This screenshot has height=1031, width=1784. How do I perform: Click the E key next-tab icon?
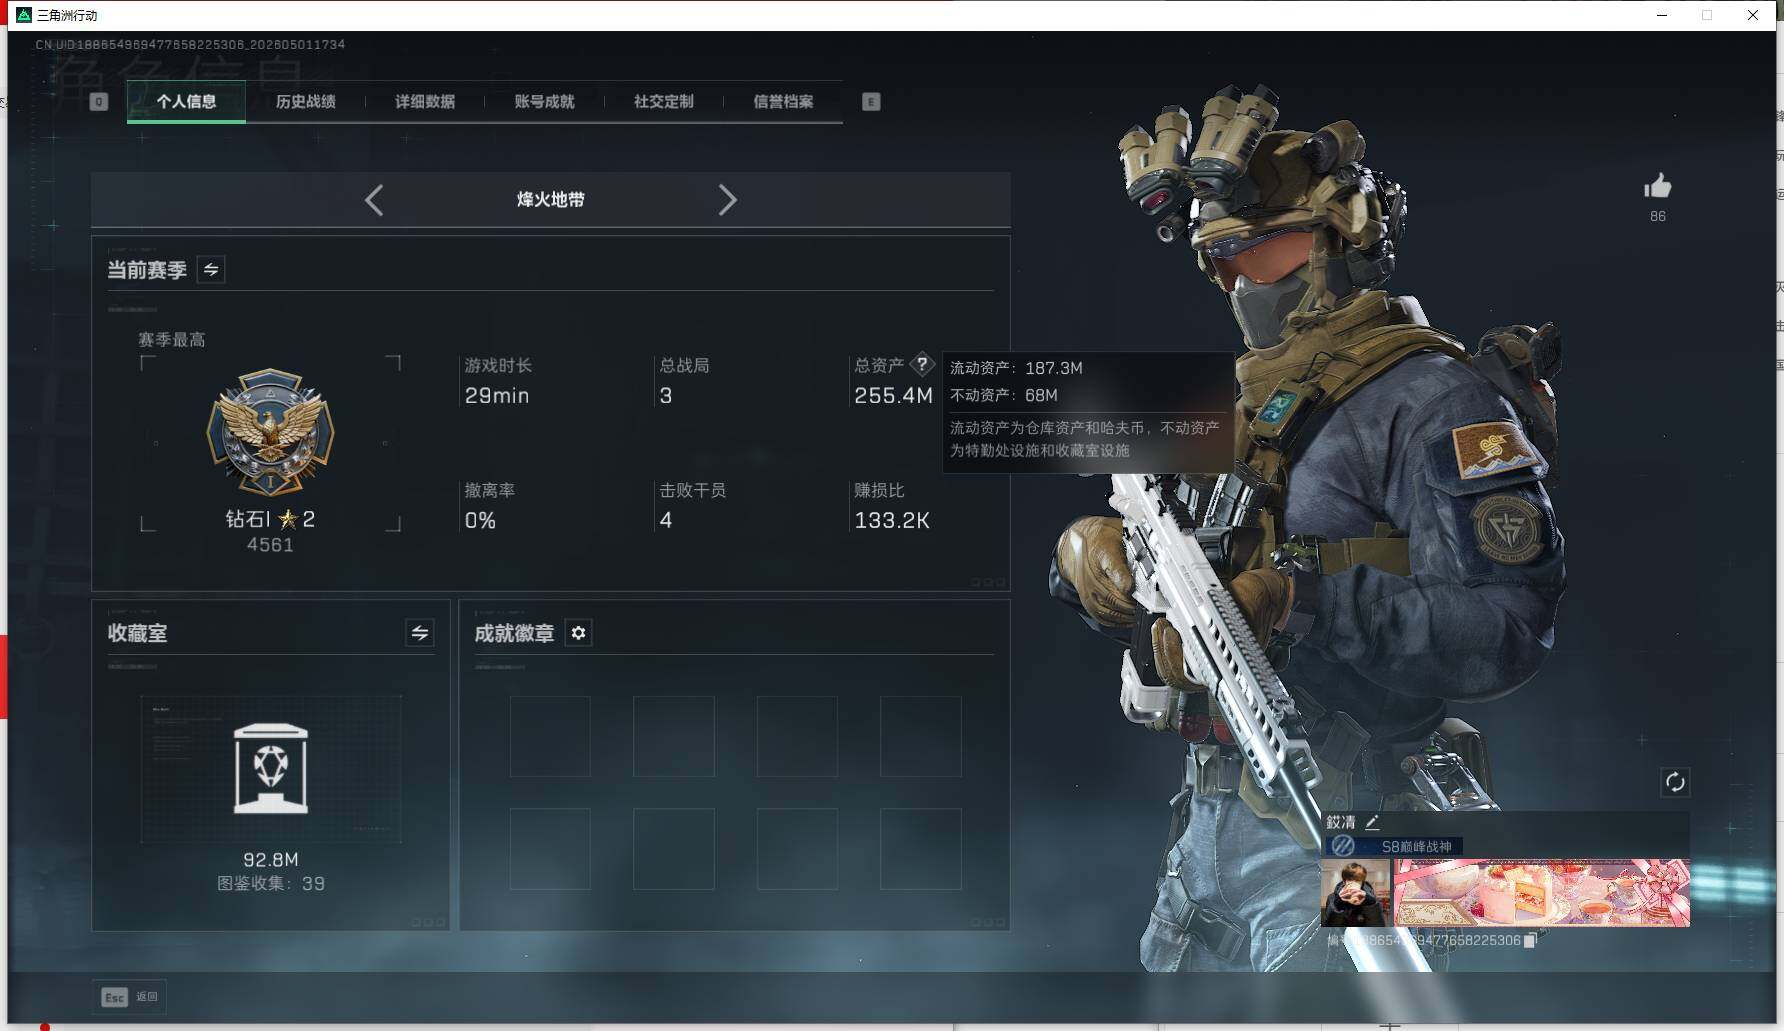coord(871,101)
